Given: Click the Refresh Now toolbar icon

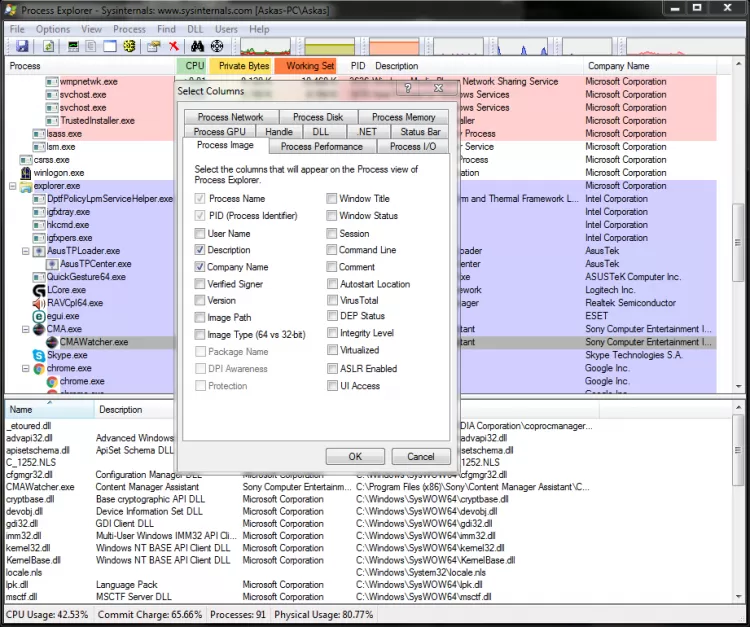Looking at the screenshot, I should (x=50, y=47).
